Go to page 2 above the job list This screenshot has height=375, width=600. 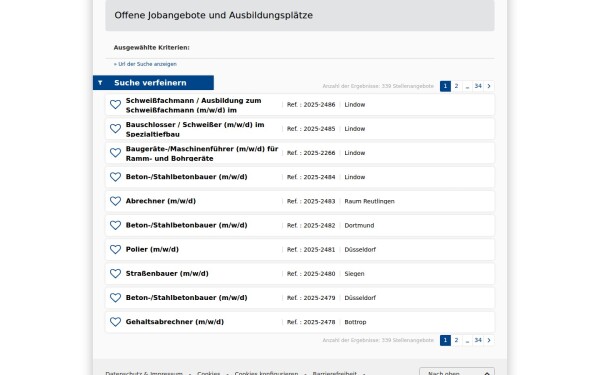(x=456, y=86)
